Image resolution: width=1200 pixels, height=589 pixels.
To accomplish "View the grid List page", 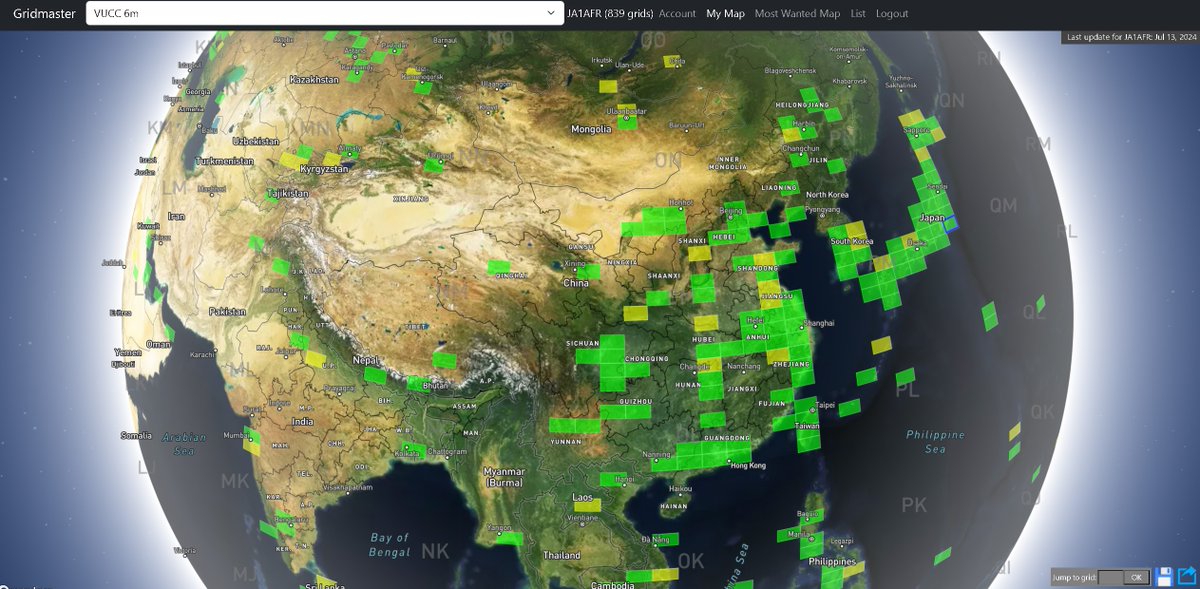I will [857, 13].
